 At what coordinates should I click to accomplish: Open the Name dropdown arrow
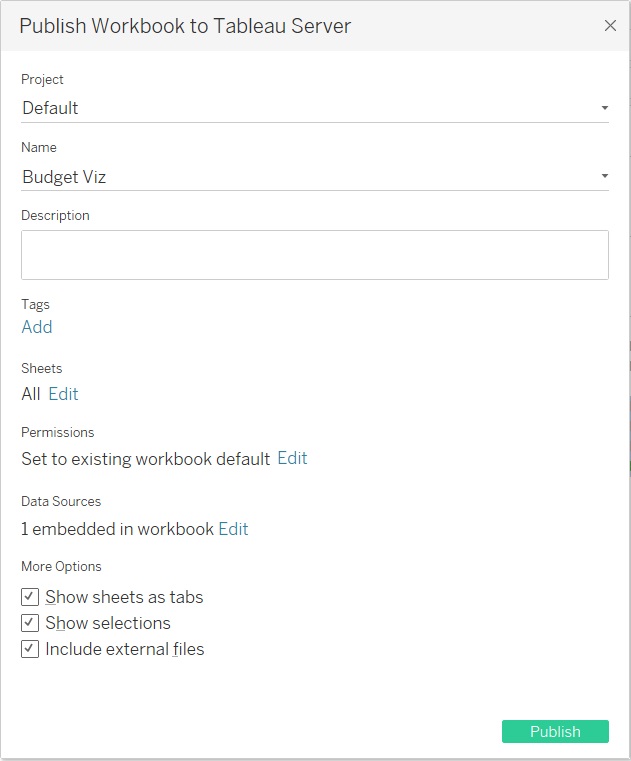pyautogui.click(x=605, y=177)
